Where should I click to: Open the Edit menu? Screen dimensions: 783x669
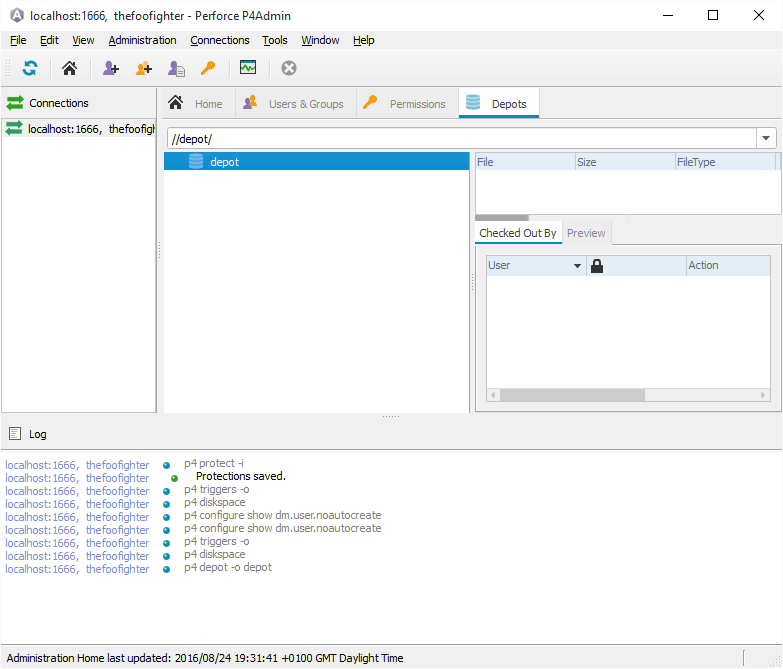pos(49,40)
